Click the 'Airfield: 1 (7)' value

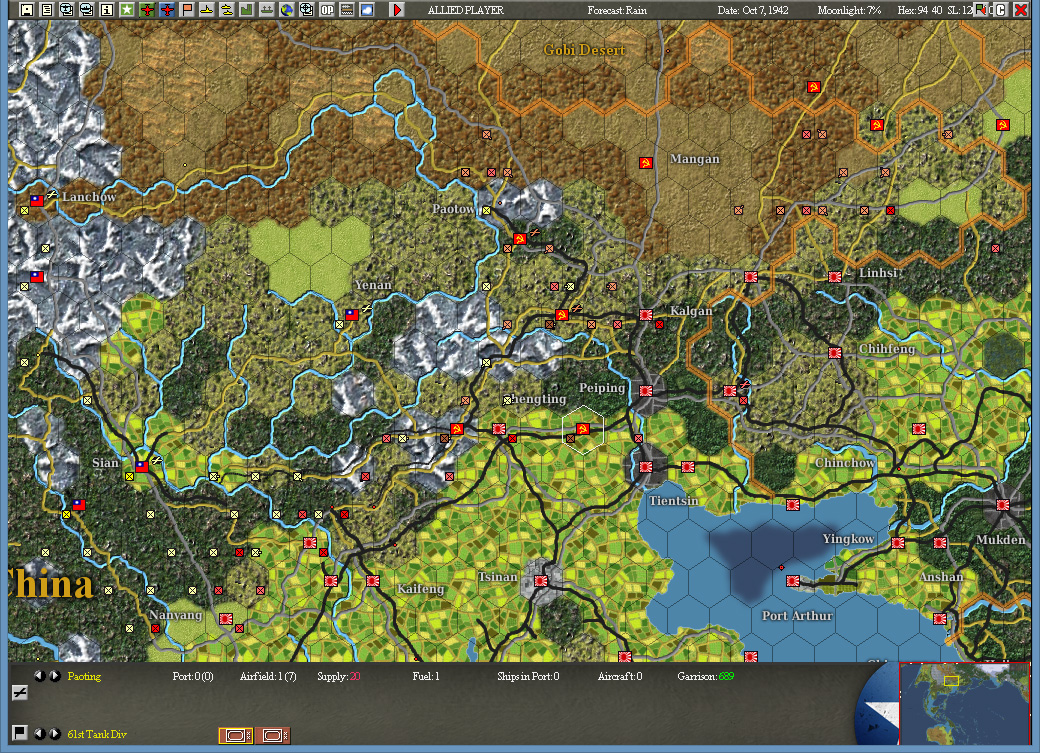[x=268, y=676]
